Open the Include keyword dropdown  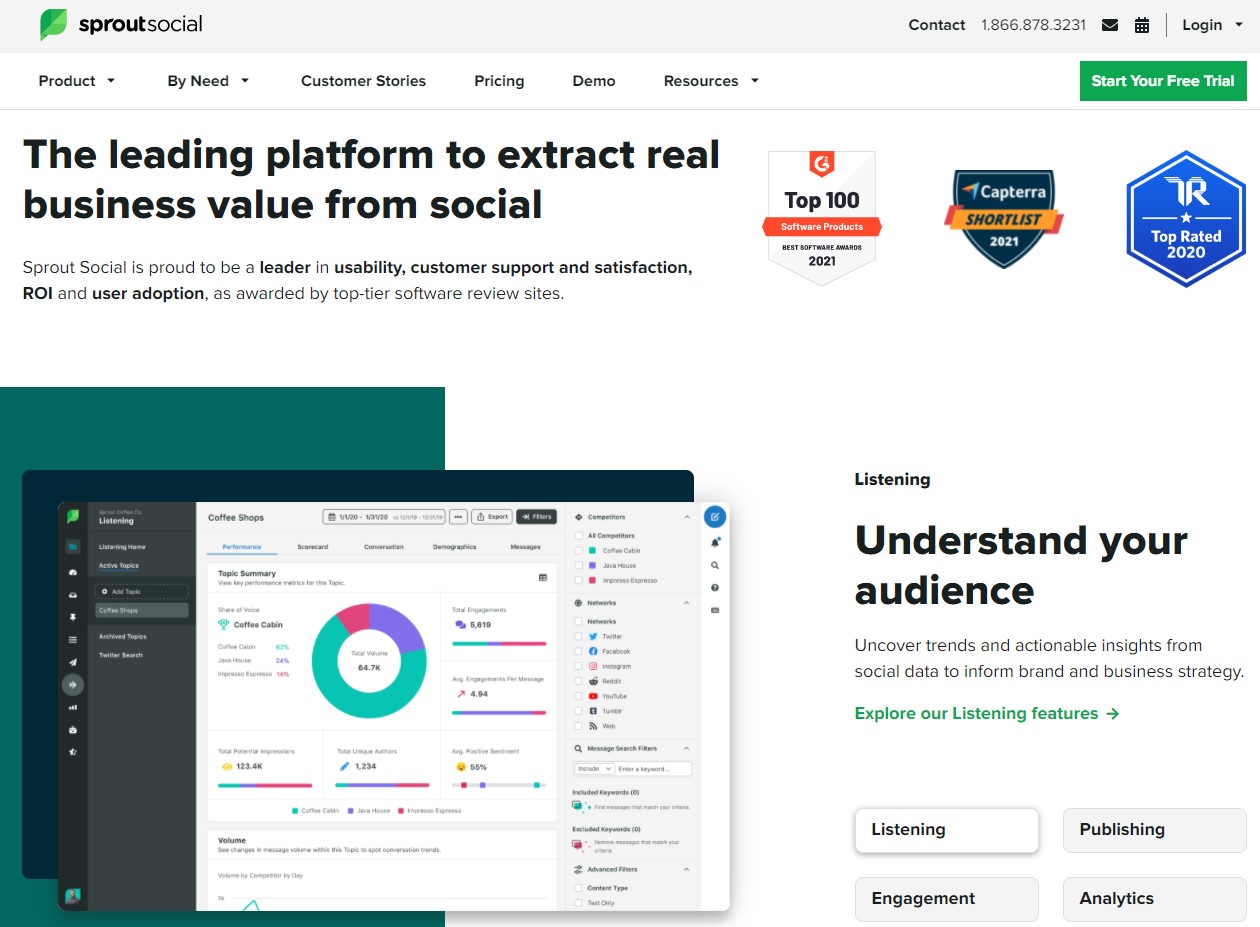[594, 769]
